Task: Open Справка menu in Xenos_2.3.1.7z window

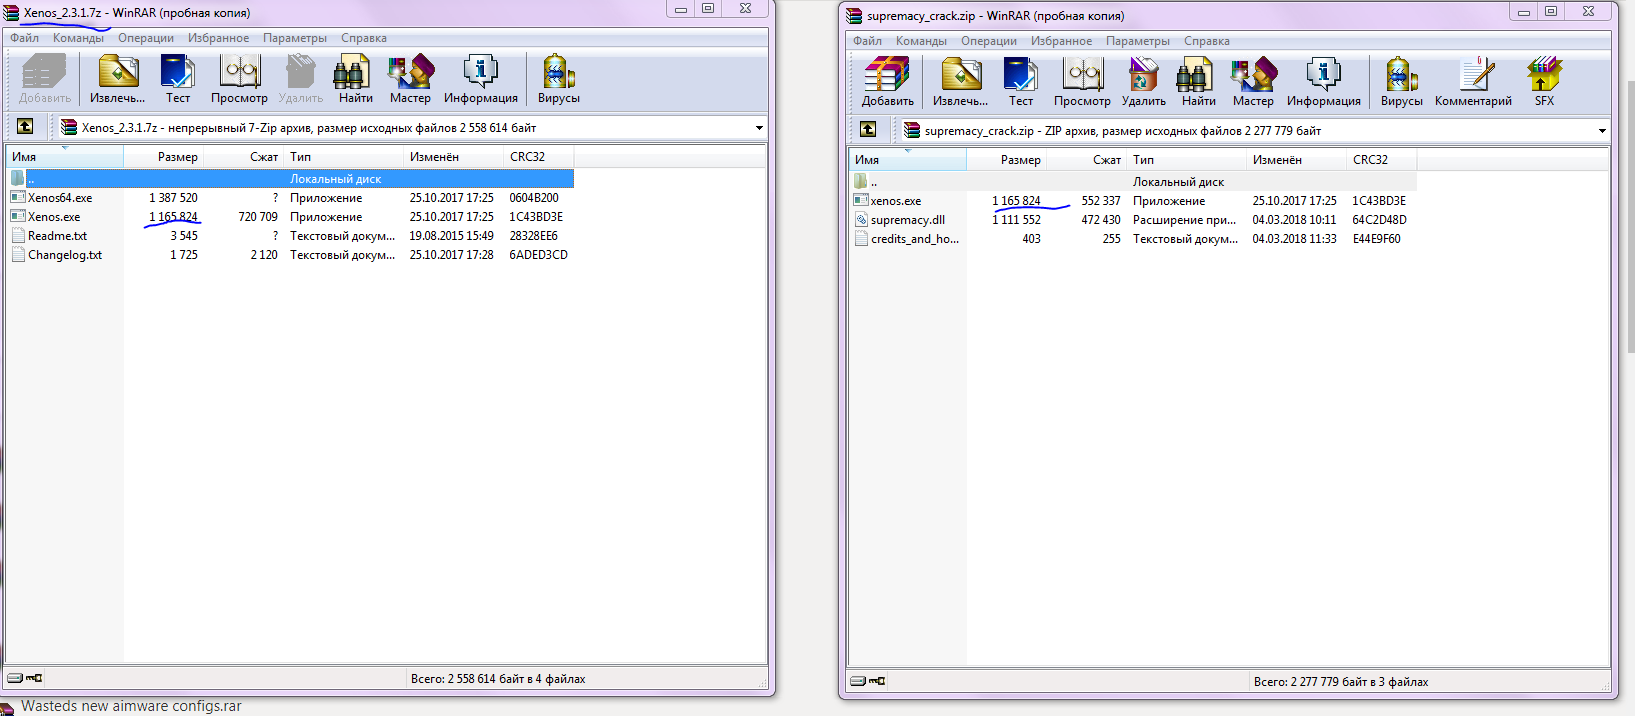Action: tap(364, 38)
